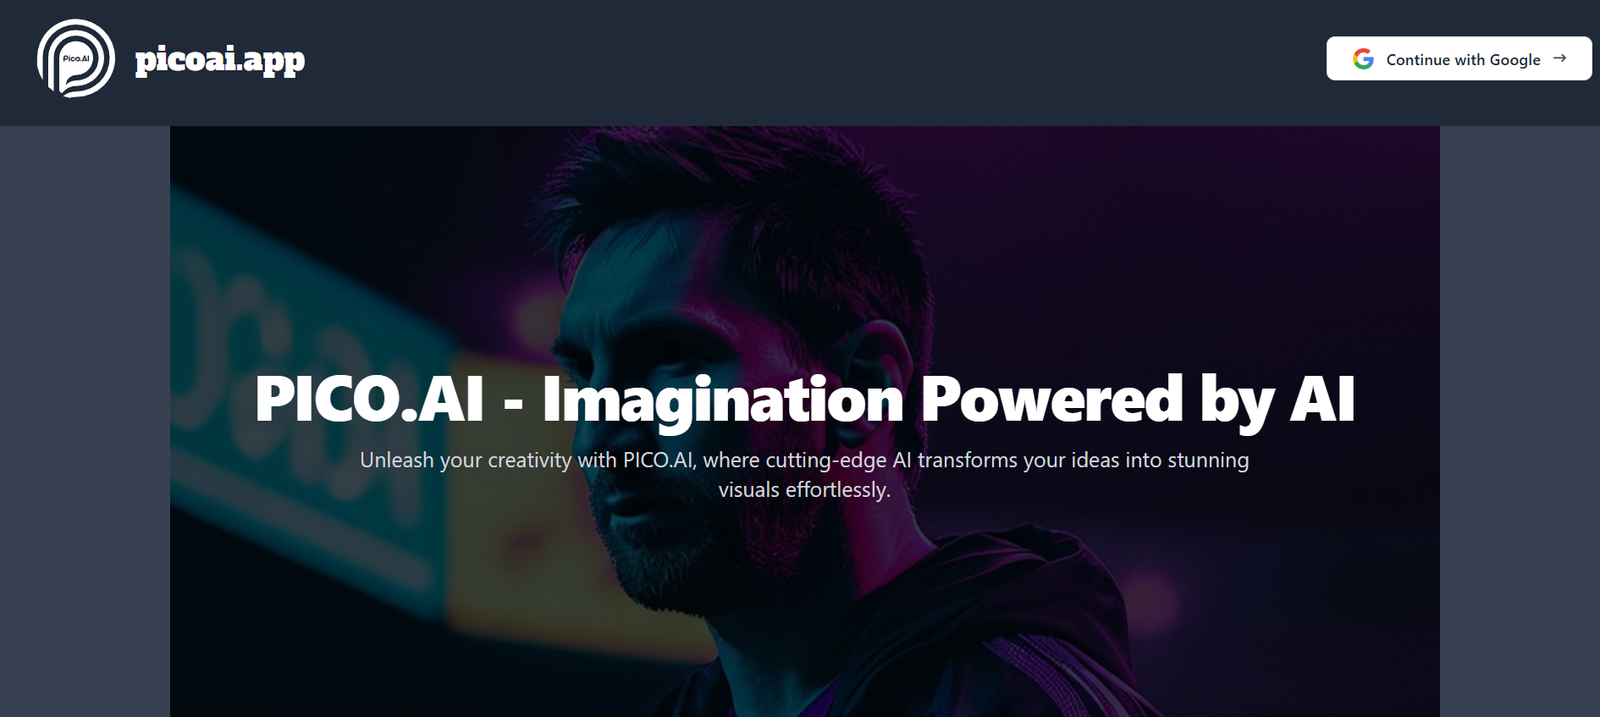Click the word 'Imagination' in the headline
Viewport: 1600px width, 717px height.
click(723, 401)
